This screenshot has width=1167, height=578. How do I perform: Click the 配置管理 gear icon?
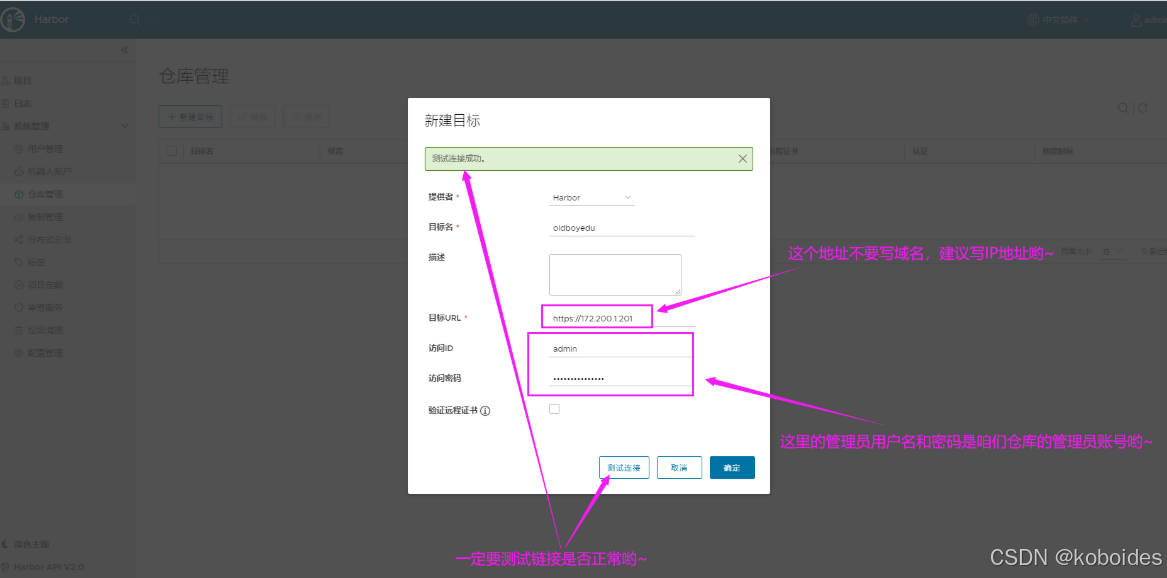(x=20, y=353)
